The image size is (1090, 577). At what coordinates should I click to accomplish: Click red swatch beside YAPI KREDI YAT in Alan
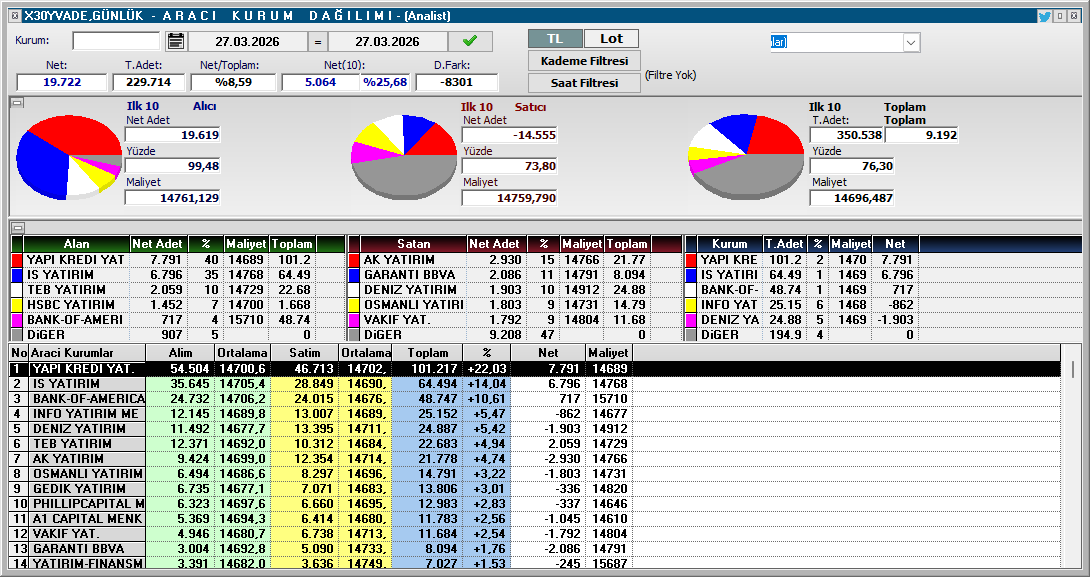17,260
